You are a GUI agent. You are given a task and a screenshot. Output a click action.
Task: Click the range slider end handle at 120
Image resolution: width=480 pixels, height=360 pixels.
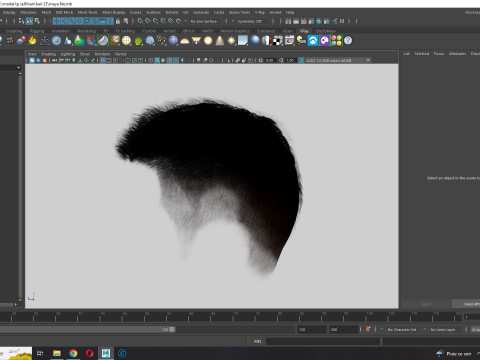point(172,329)
